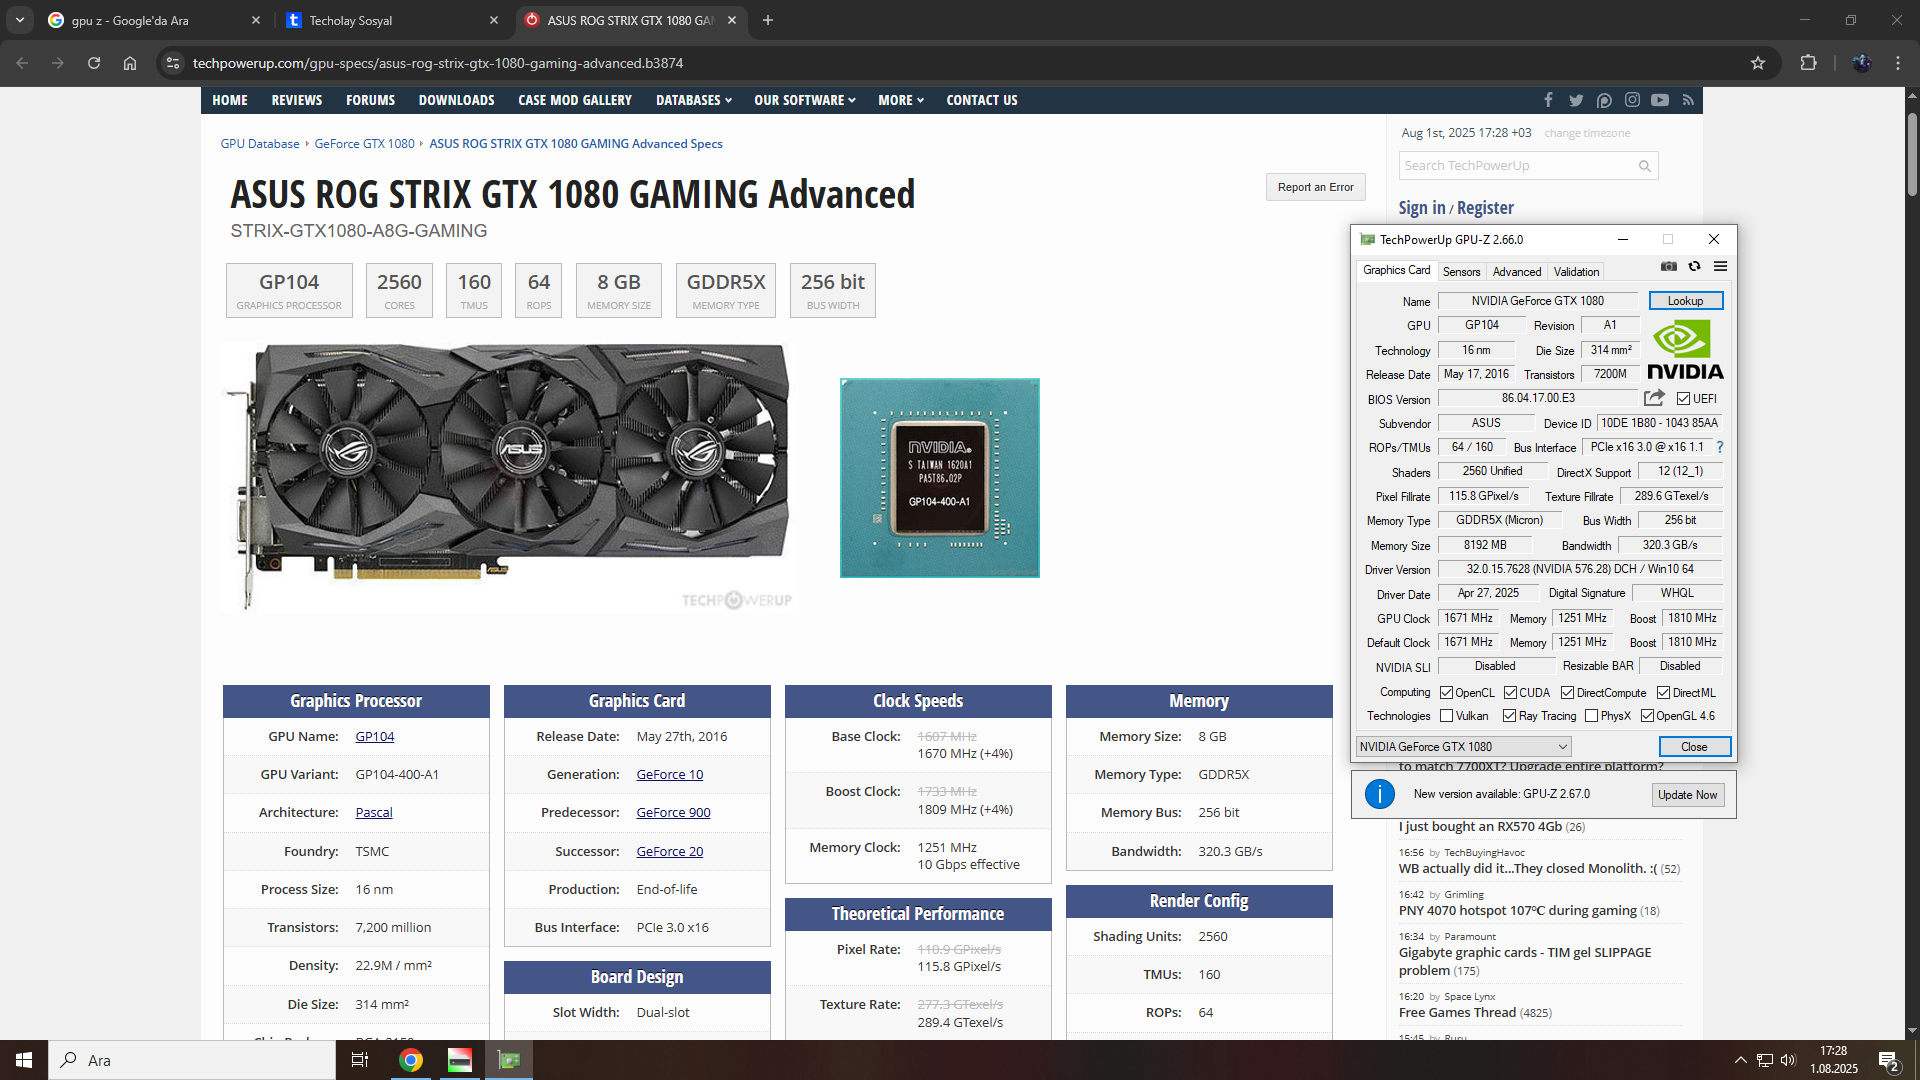Click the GPU-Z screenshot camera icon
Screen dimensions: 1920x1080
pyautogui.click(x=1669, y=266)
